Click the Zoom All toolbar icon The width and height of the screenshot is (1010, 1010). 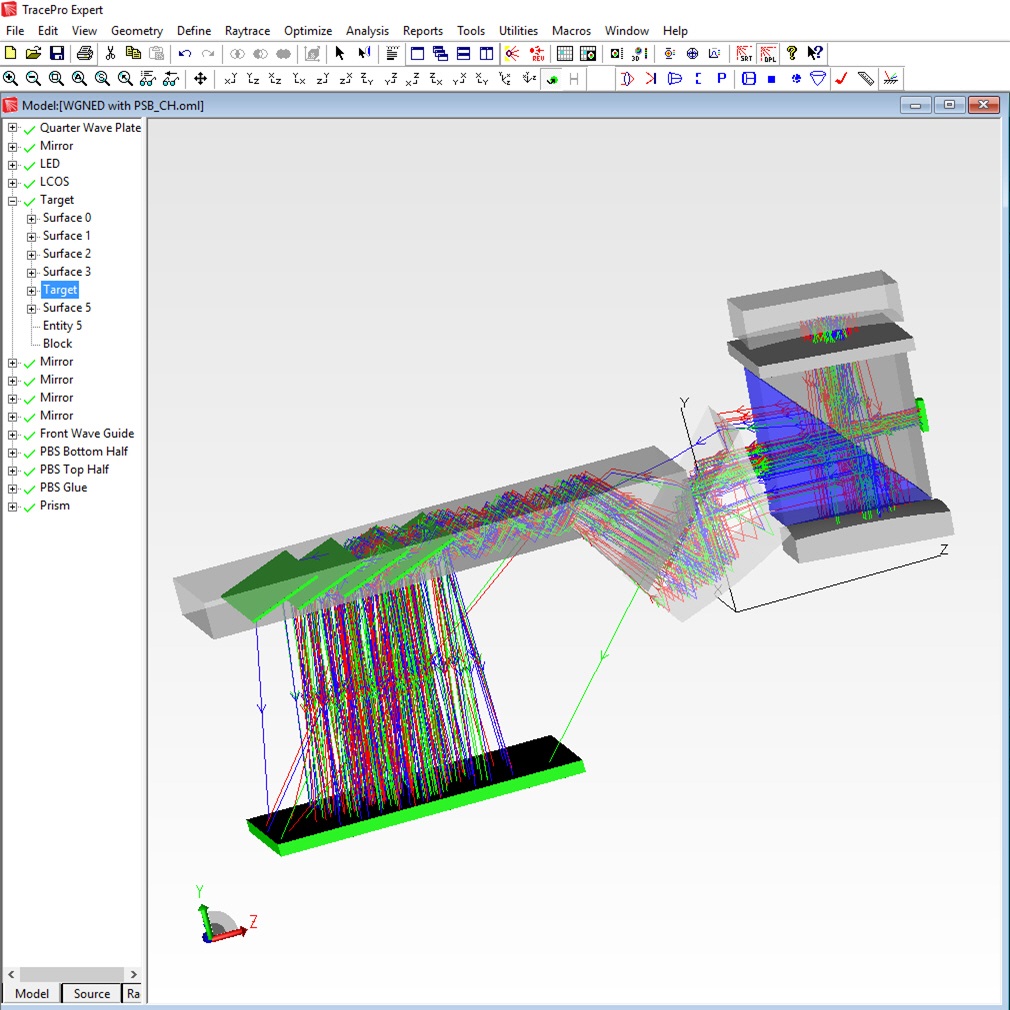coord(78,78)
